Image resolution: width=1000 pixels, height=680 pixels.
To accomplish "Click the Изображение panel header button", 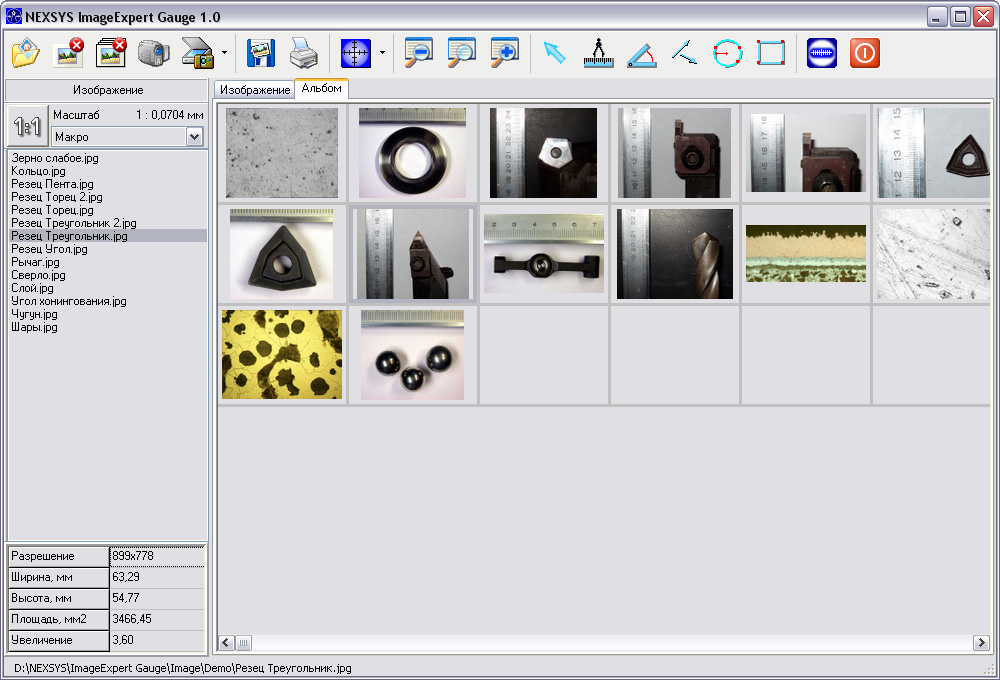I will [107, 90].
